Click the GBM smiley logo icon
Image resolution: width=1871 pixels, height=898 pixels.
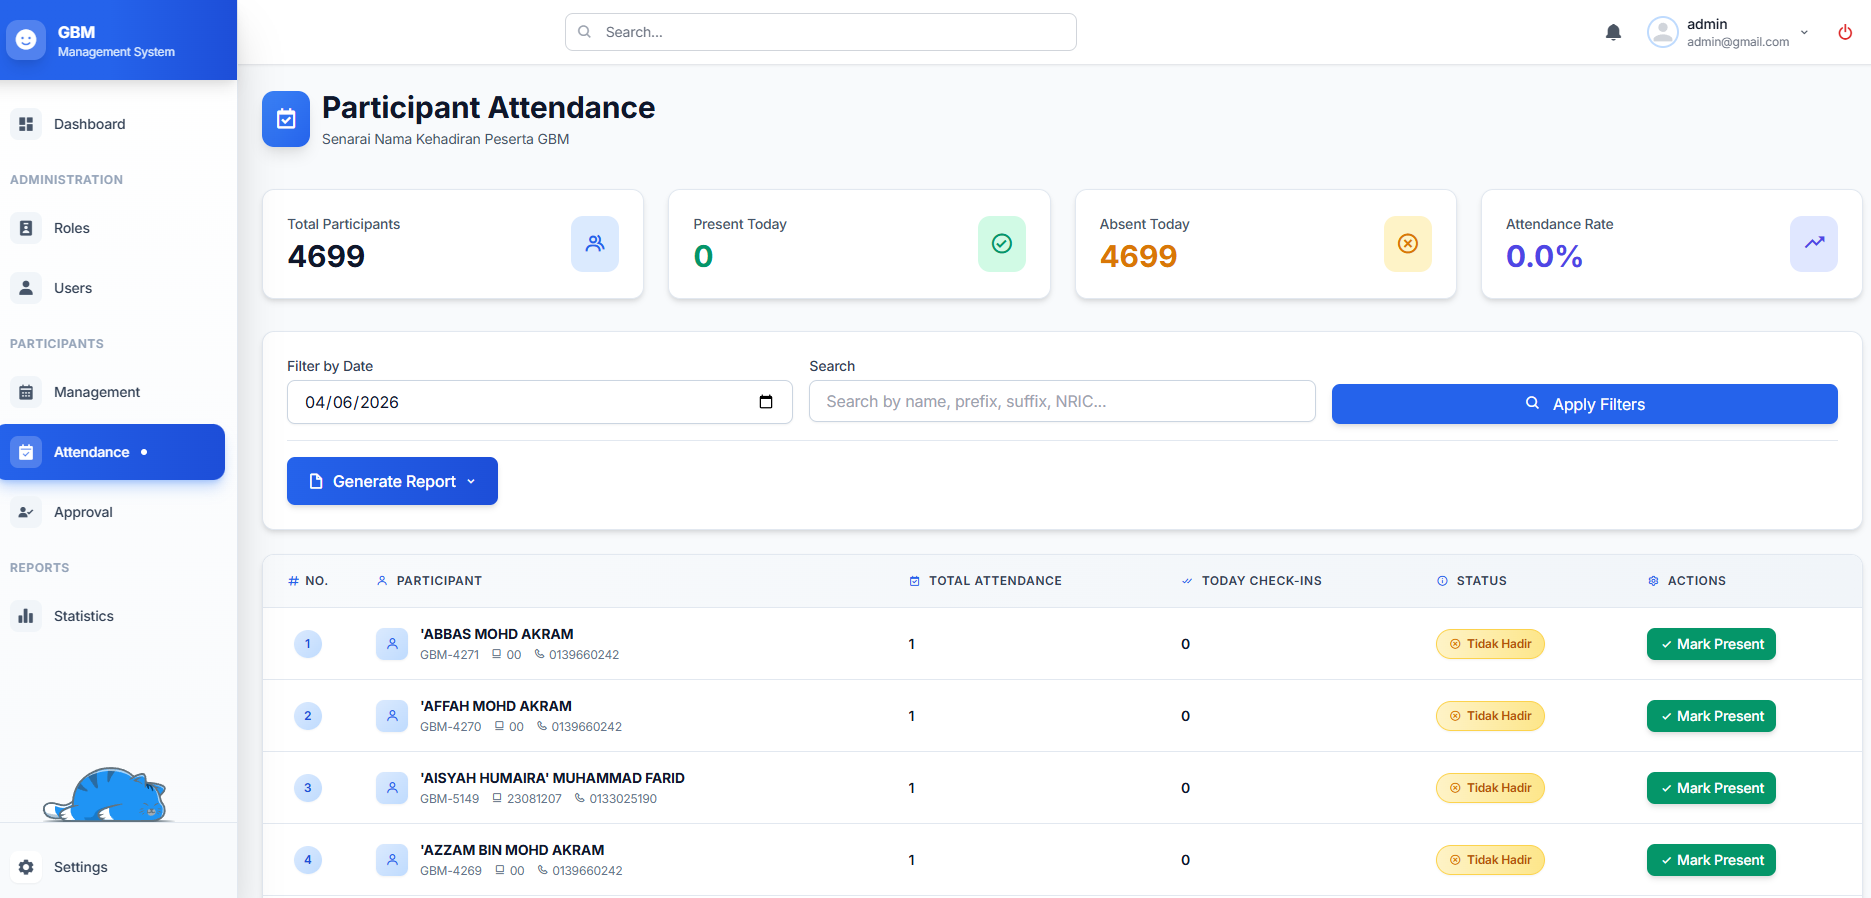[26, 40]
